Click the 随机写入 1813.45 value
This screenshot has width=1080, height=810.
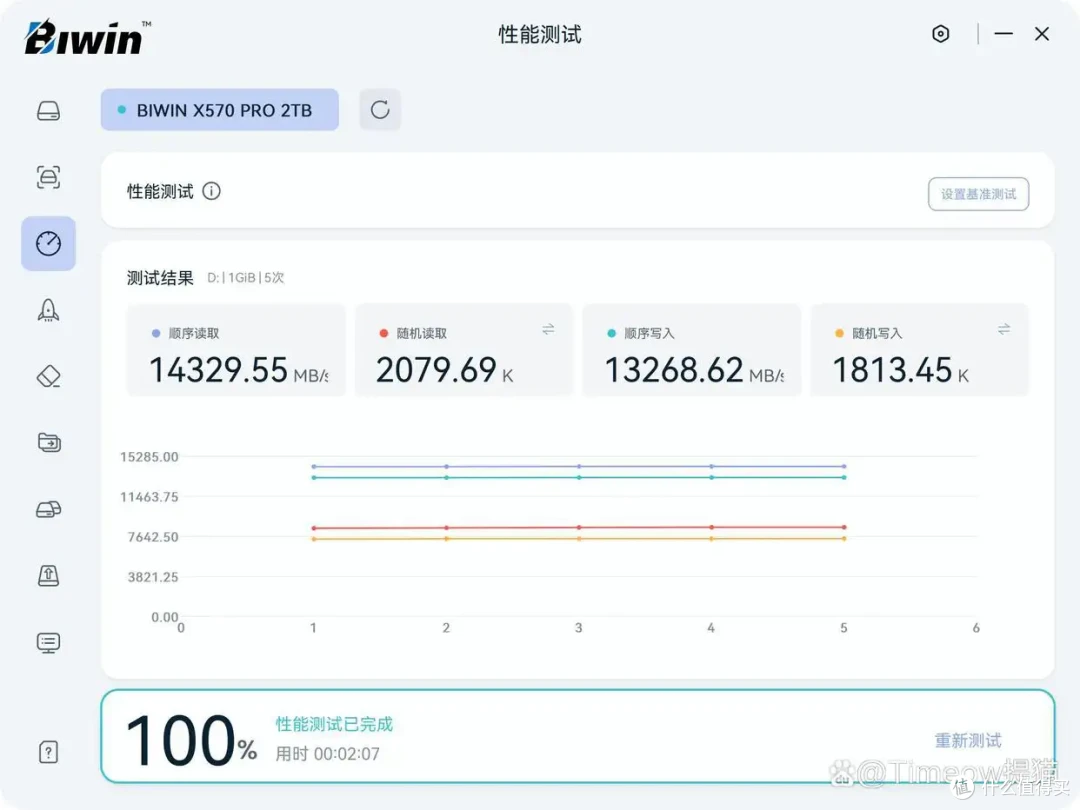[892, 370]
